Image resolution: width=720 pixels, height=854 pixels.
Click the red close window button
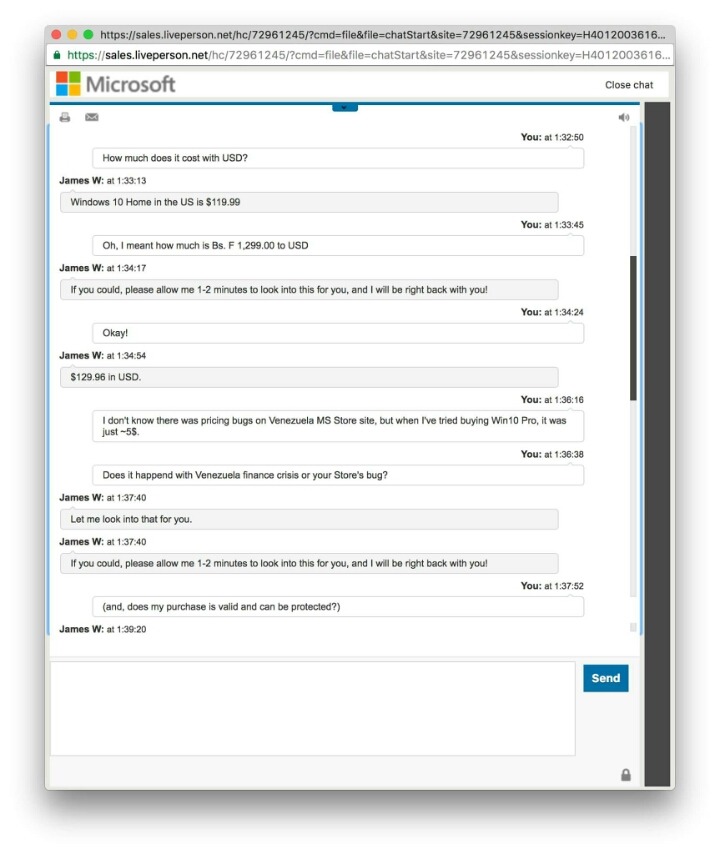pyautogui.click(x=56, y=34)
